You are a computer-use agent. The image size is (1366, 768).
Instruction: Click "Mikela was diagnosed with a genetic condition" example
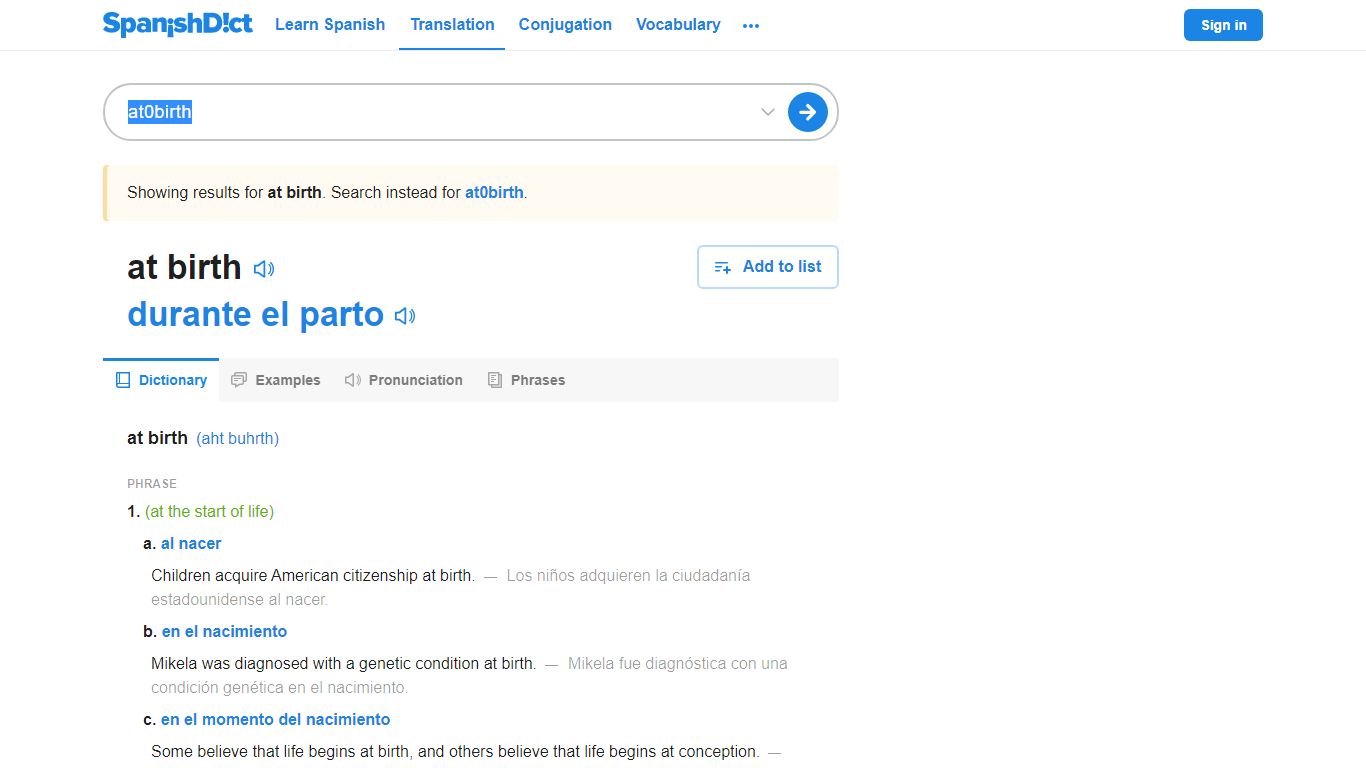(x=344, y=663)
